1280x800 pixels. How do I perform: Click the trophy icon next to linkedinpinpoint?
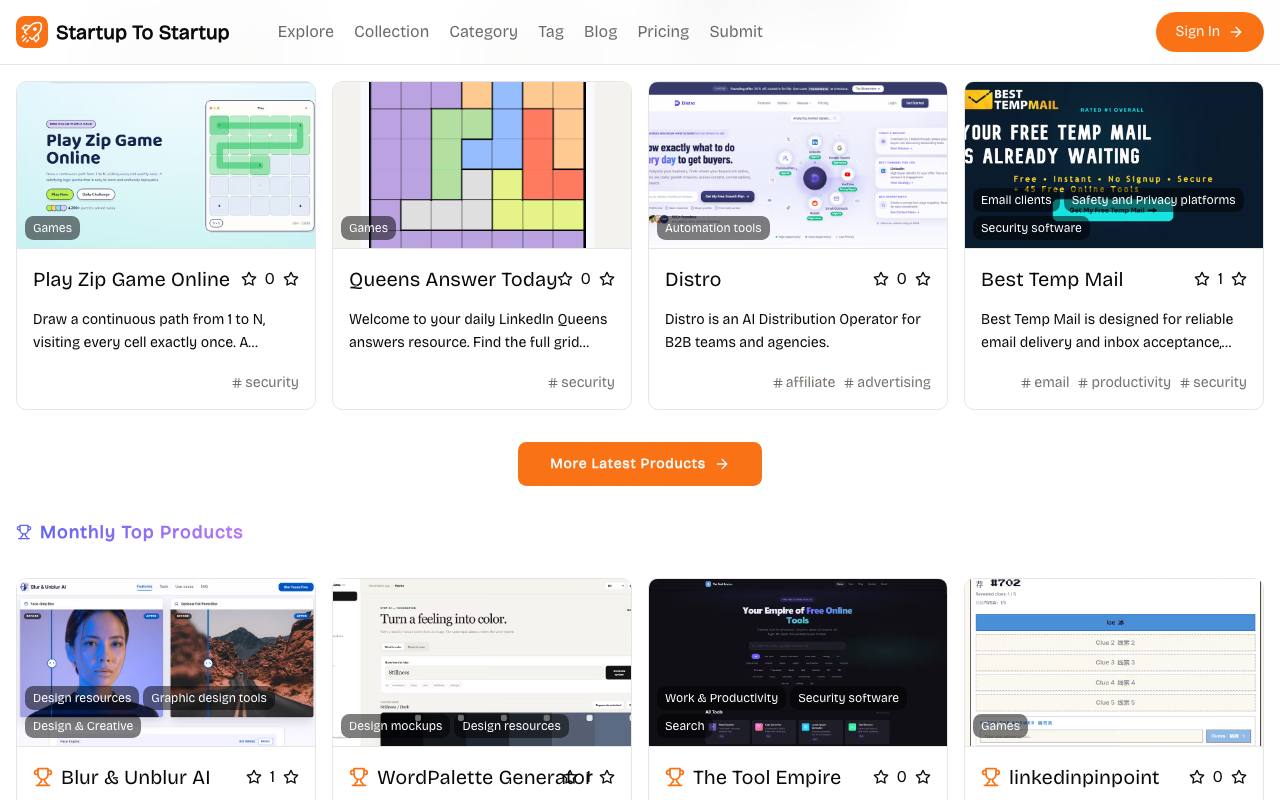point(991,777)
